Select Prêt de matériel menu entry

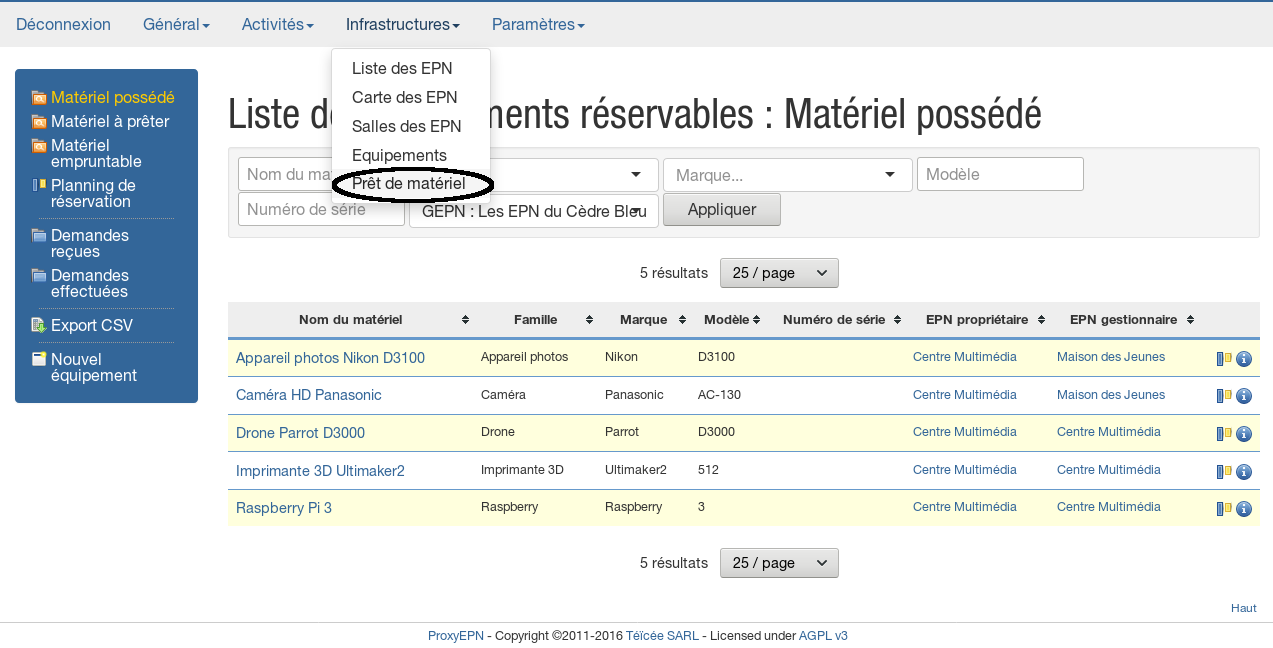click(x=408, y=184)
